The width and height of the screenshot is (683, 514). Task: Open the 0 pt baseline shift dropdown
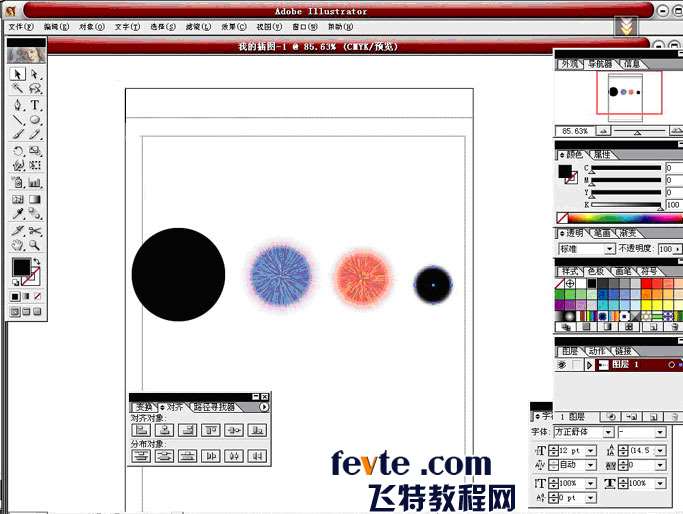coord(591,497)
